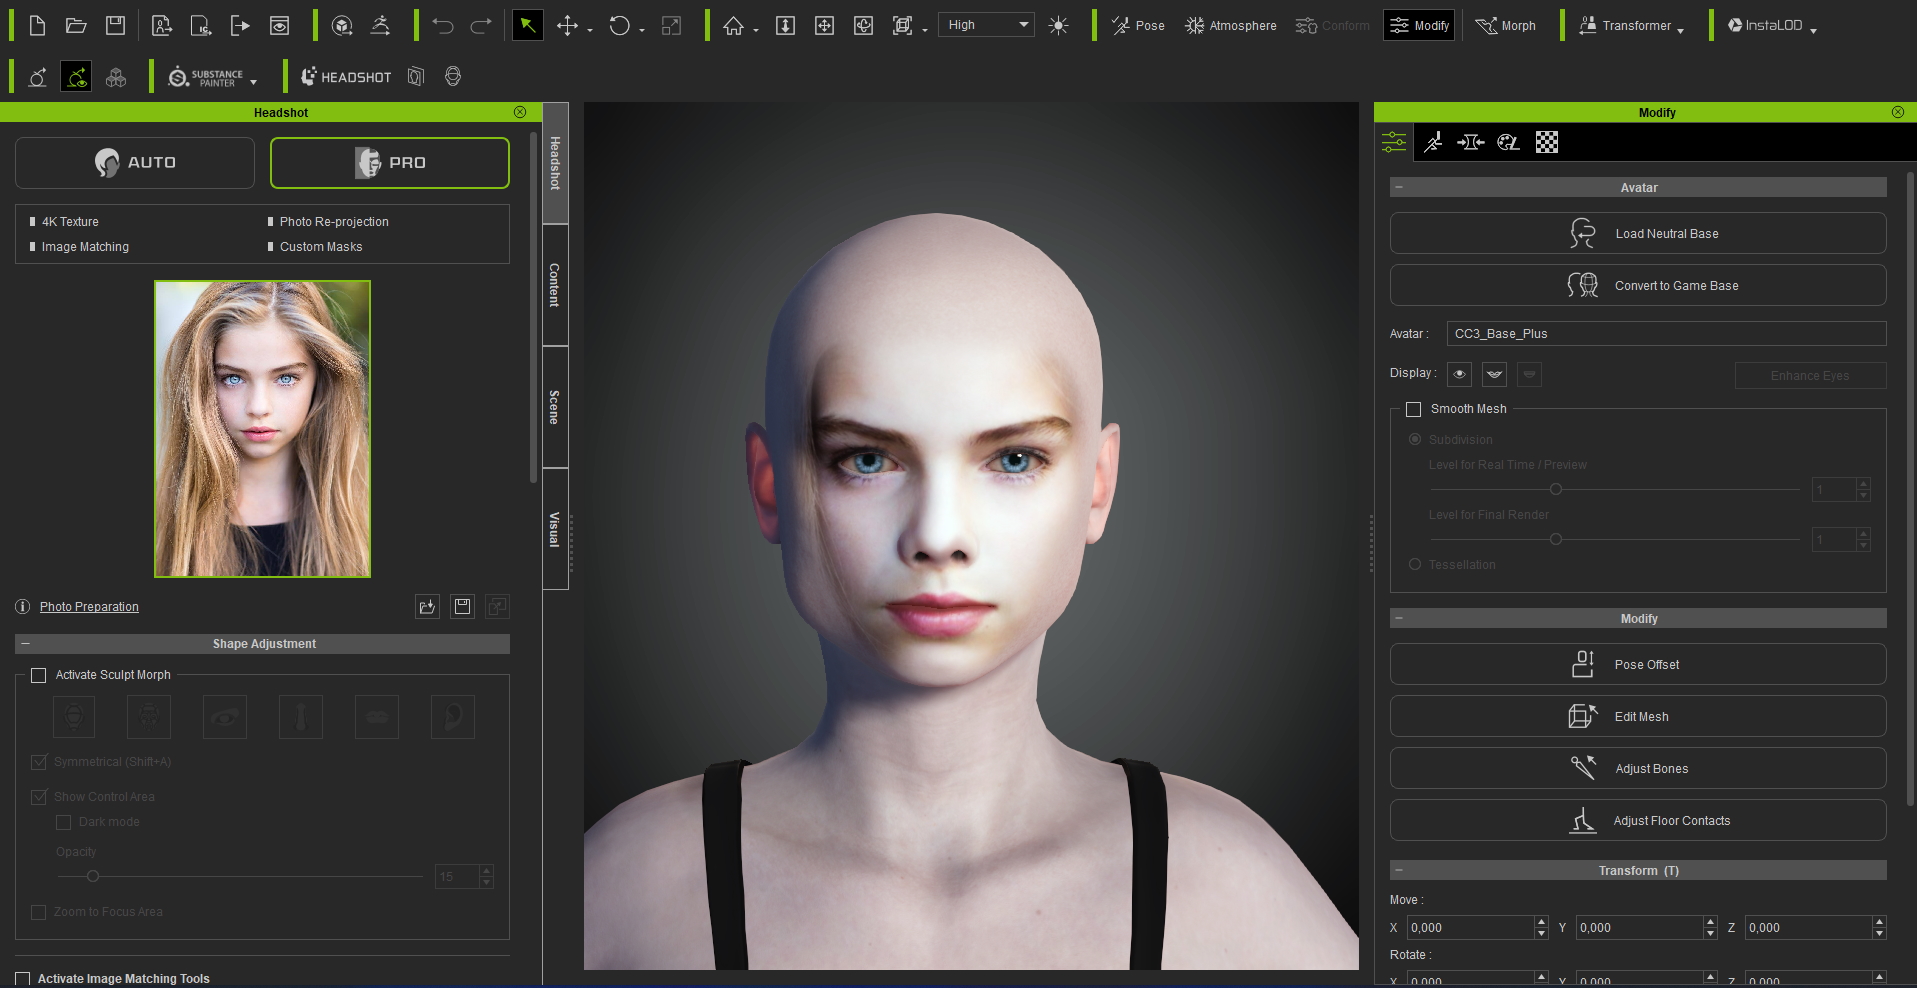Open project folder icon

76,26
